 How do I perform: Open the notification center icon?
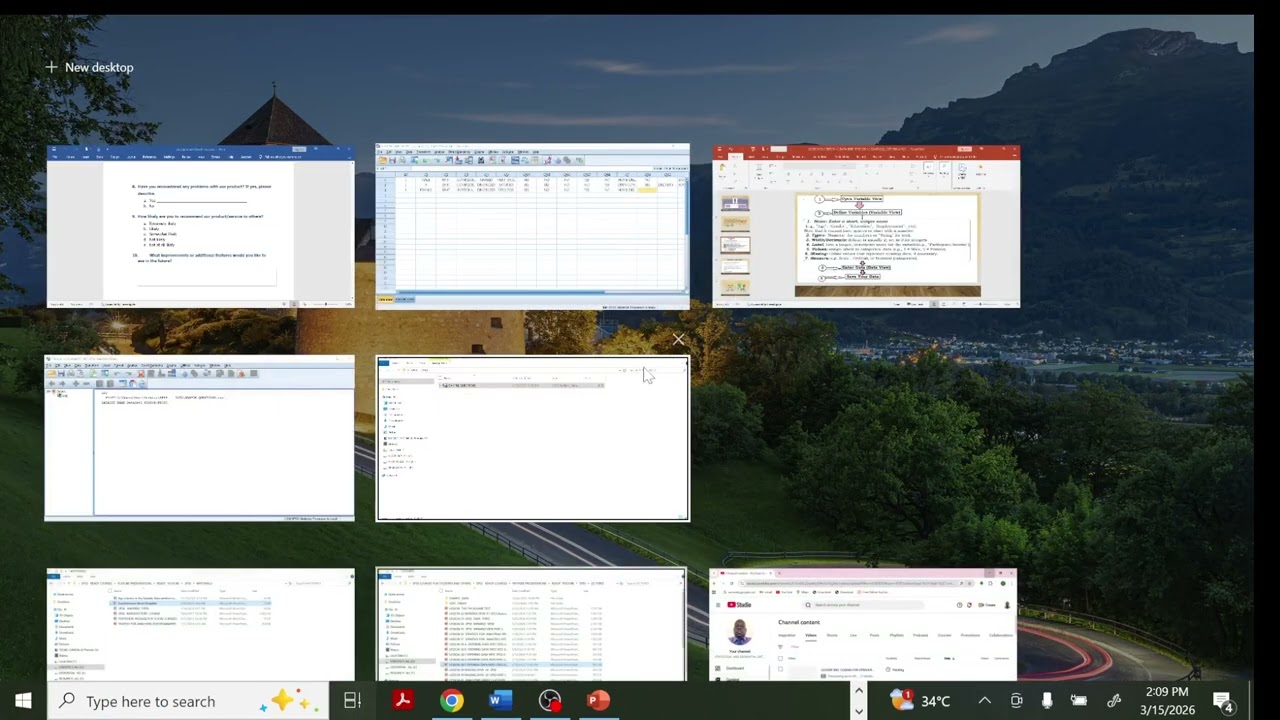coord(1224,701)
